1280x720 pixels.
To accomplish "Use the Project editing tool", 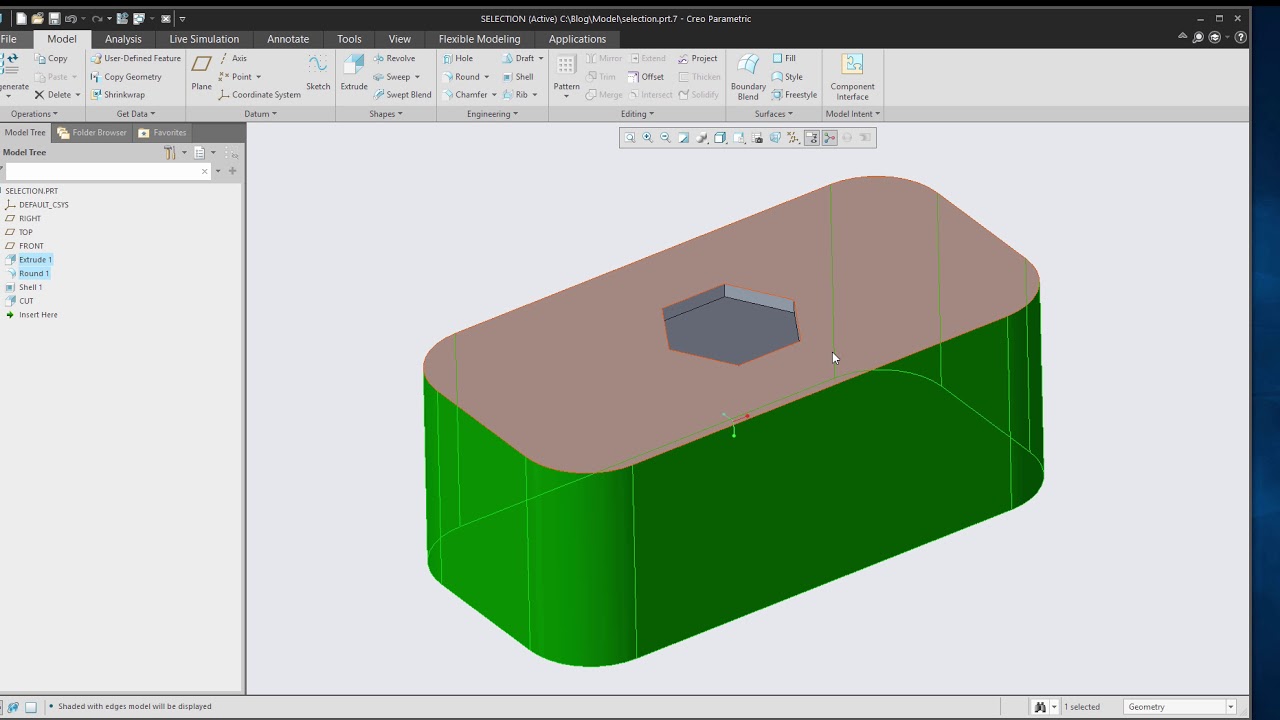I will 698,58.
